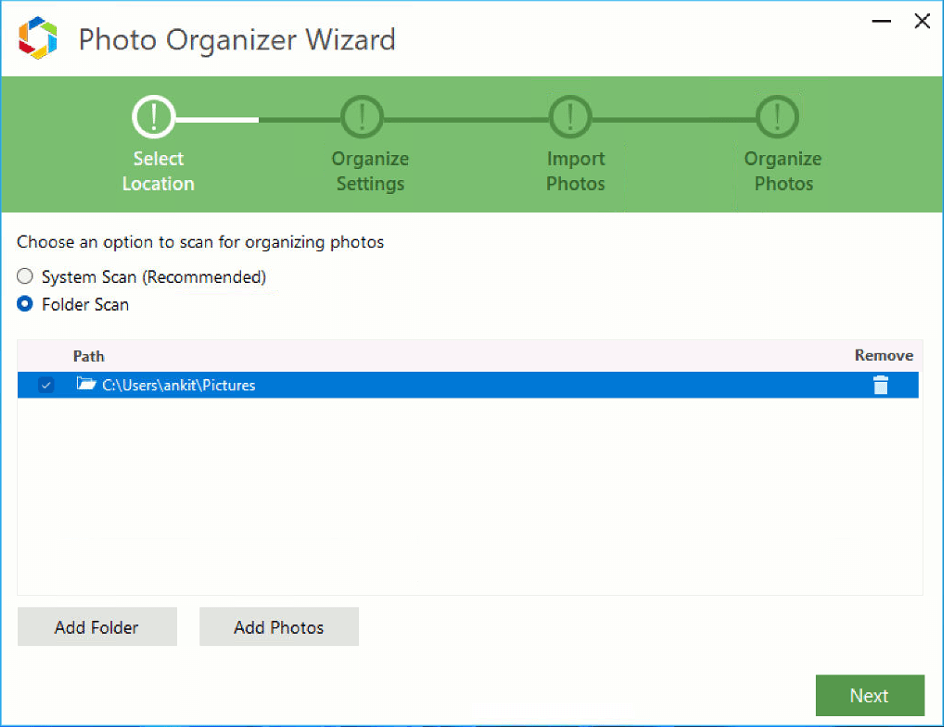Proceed with the Next button

[x=869, y=696]
